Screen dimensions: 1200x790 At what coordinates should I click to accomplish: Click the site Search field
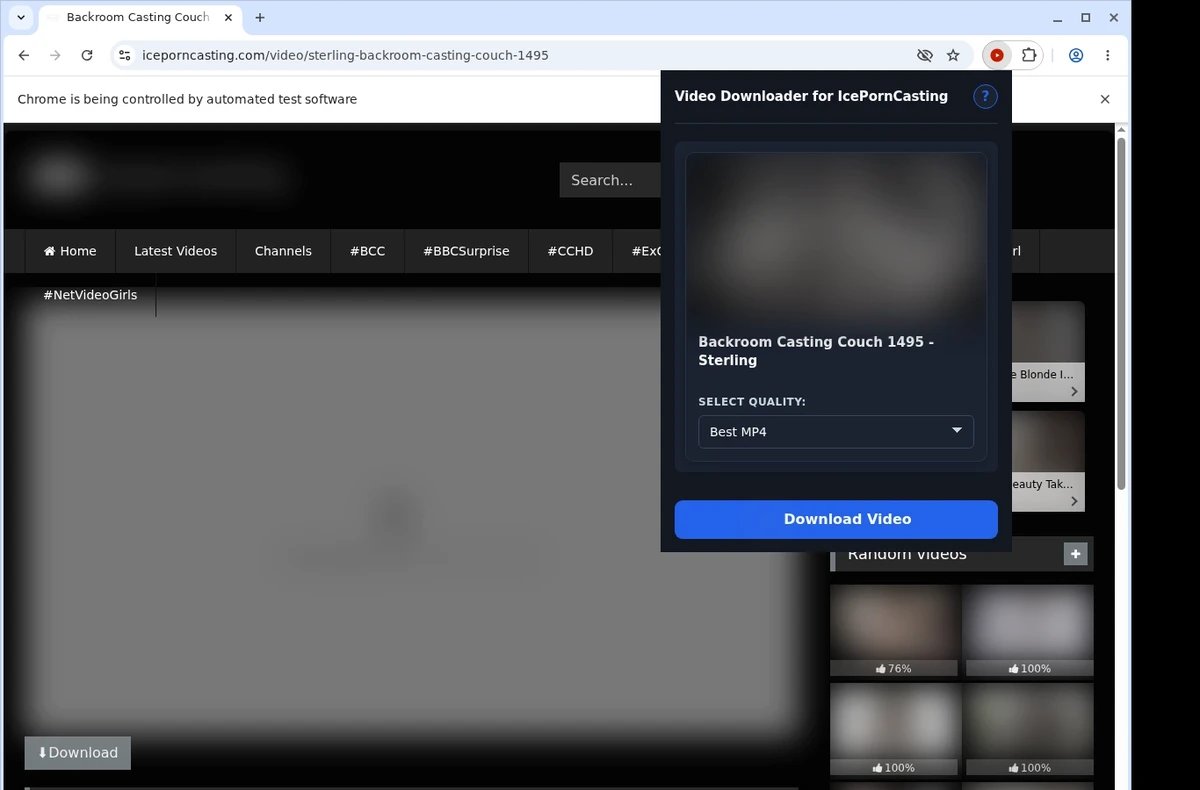pyautogui.click(x=610, y=180)
